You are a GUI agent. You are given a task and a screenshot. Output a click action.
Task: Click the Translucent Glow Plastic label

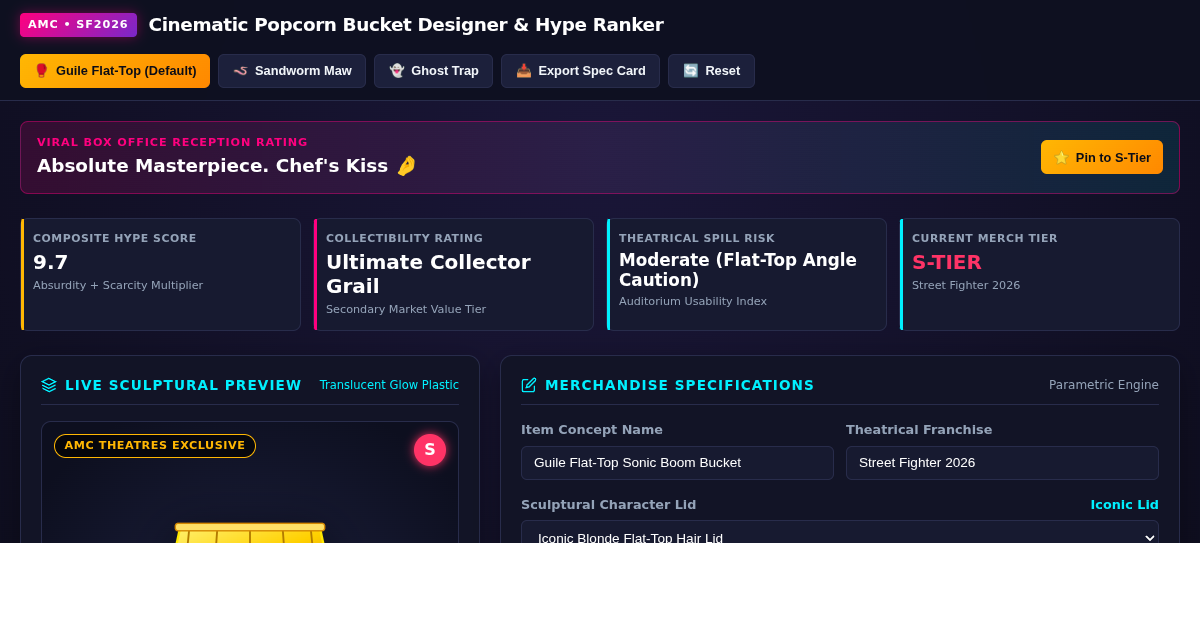click(x=389, y=385)
